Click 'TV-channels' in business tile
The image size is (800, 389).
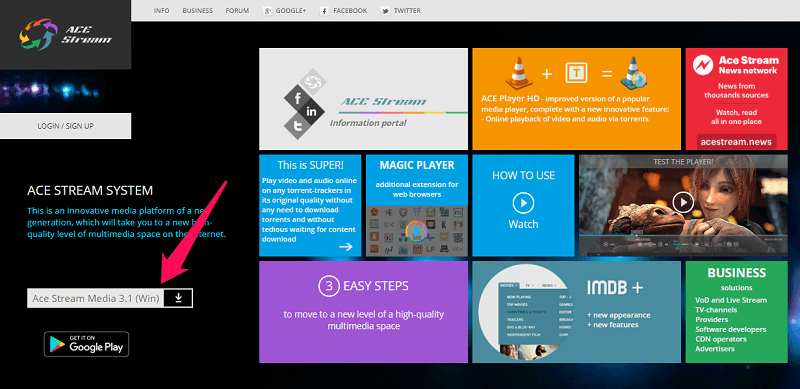tap(716, 310)
